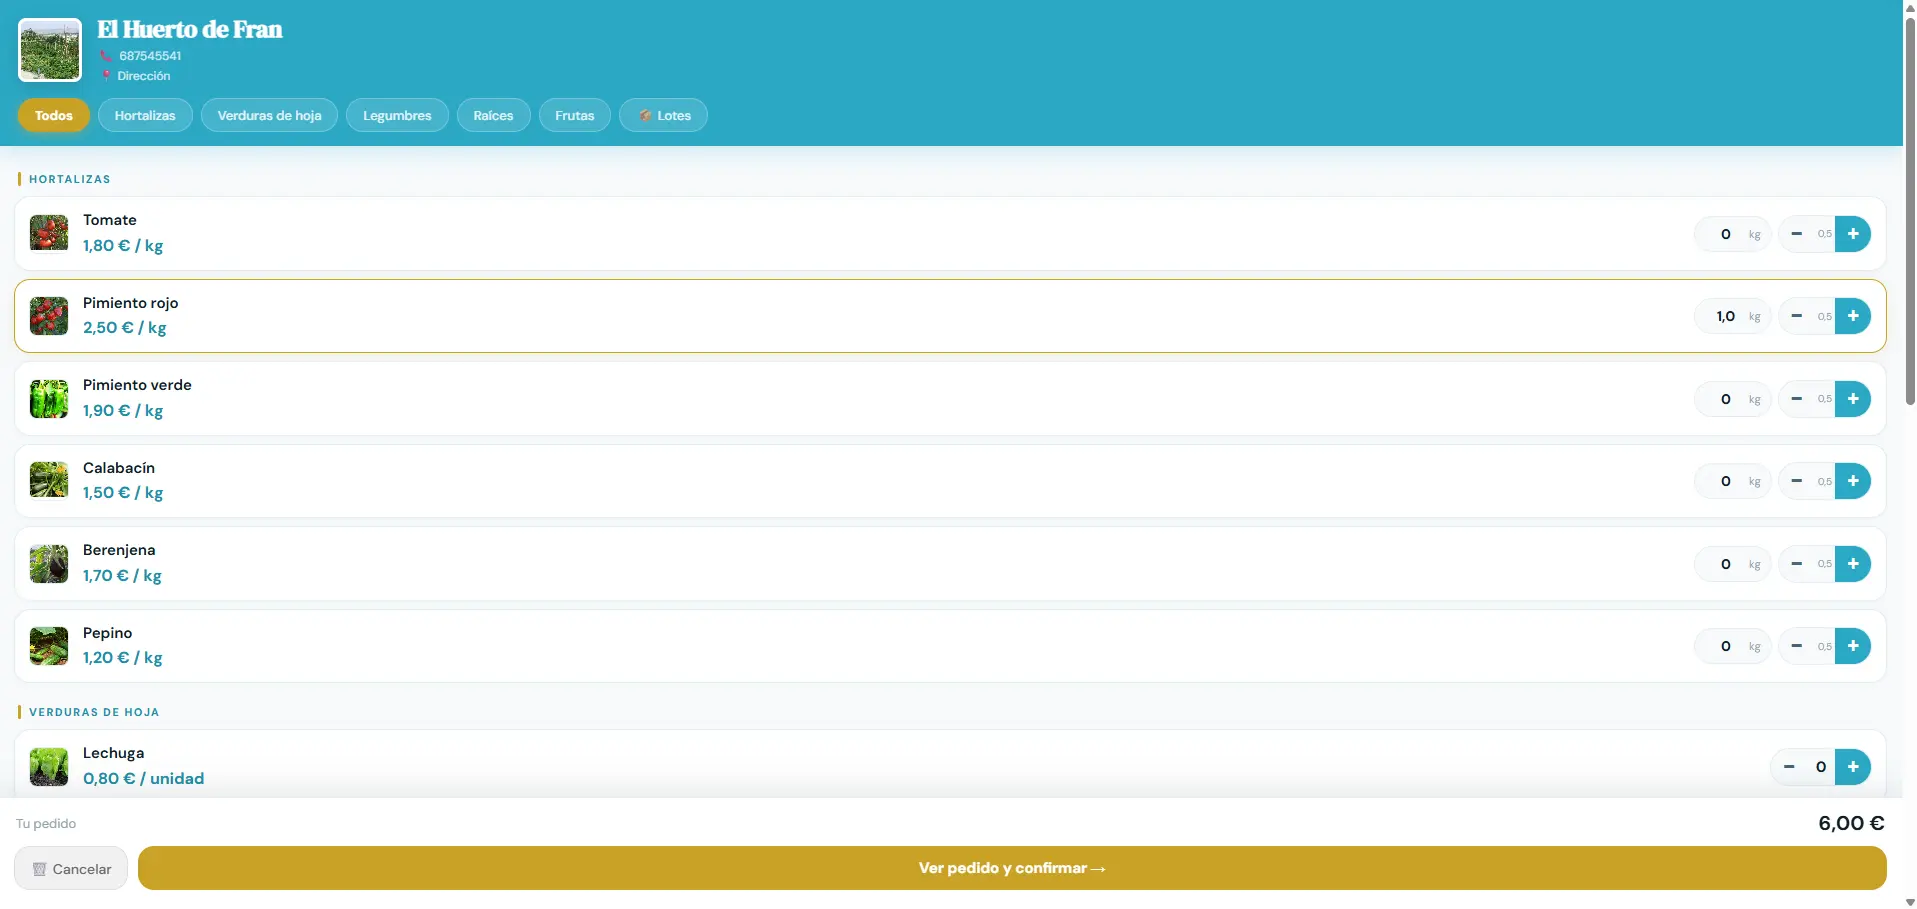Cancel the order with trash button
The image size is (1917, 909).
[x=71, y=869]
